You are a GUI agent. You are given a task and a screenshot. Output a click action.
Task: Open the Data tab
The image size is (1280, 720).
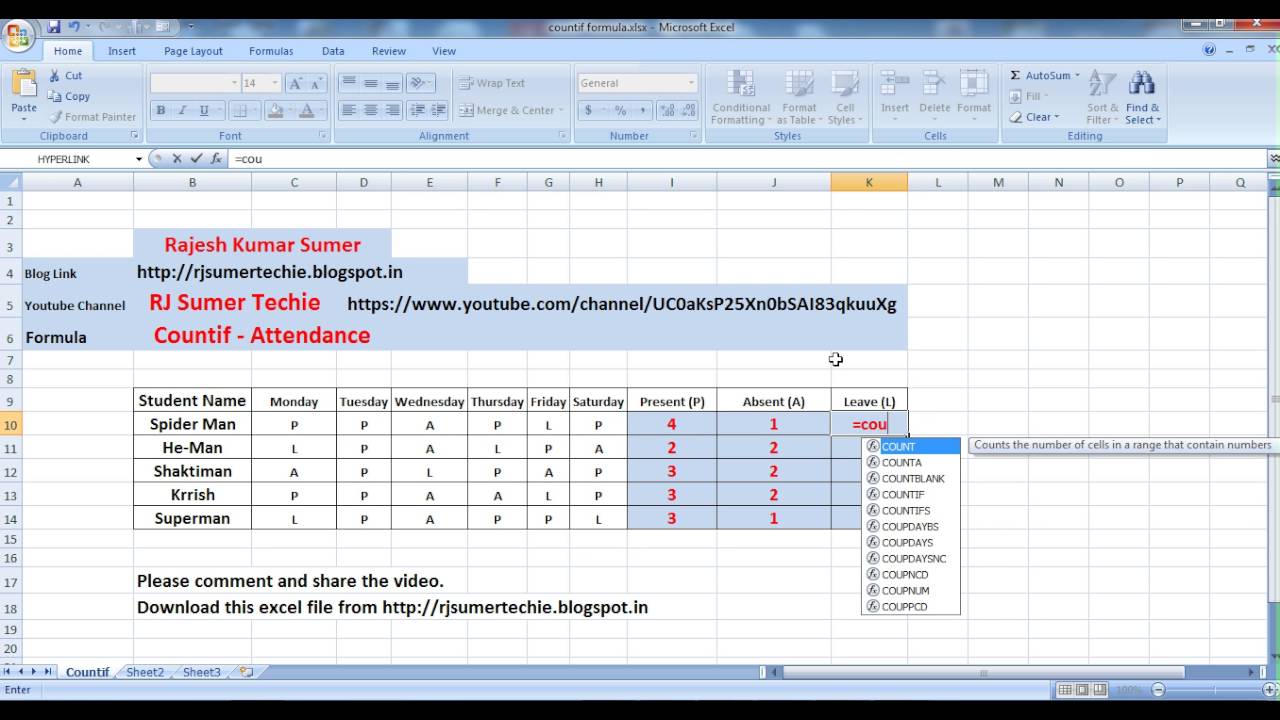[x=333, y=51]
